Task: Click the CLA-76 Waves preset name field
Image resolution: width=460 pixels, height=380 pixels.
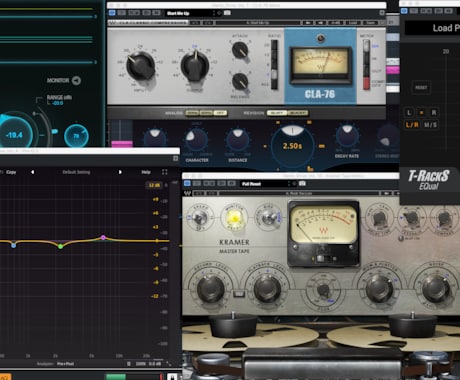Action: pos(258,23)
